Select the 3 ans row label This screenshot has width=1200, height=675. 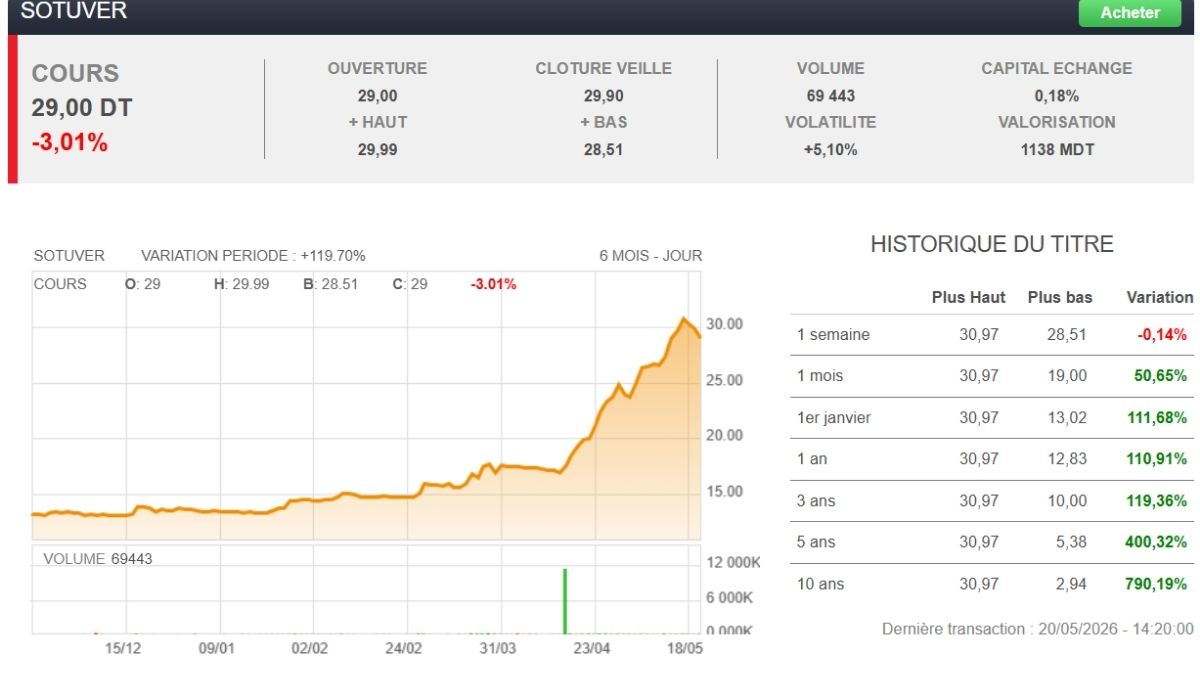[x=816, y=501]
